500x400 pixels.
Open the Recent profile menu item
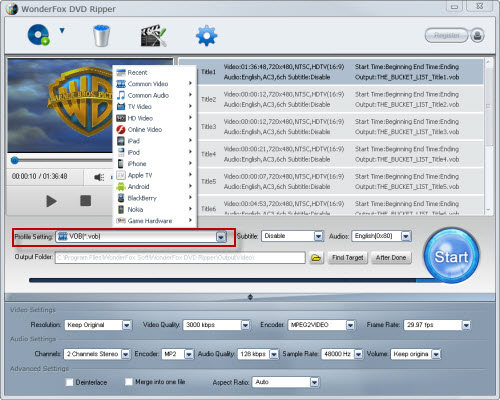coord(155,72)
